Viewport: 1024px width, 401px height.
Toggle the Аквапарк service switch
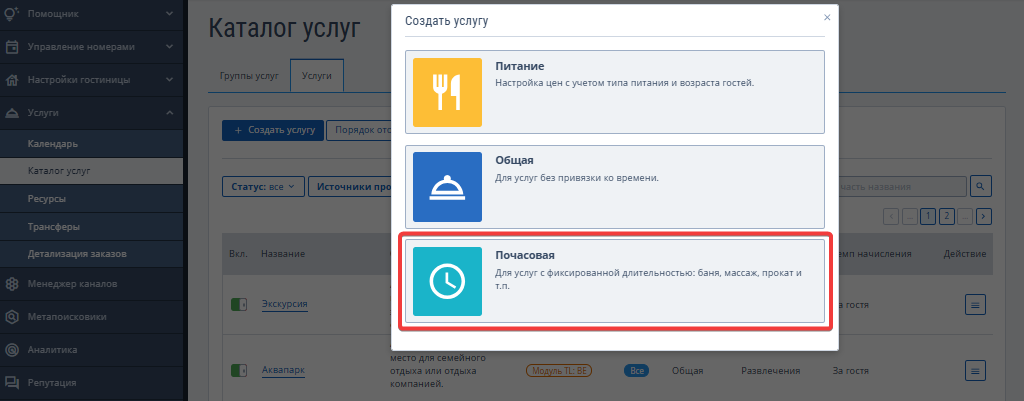coord(239,371)
